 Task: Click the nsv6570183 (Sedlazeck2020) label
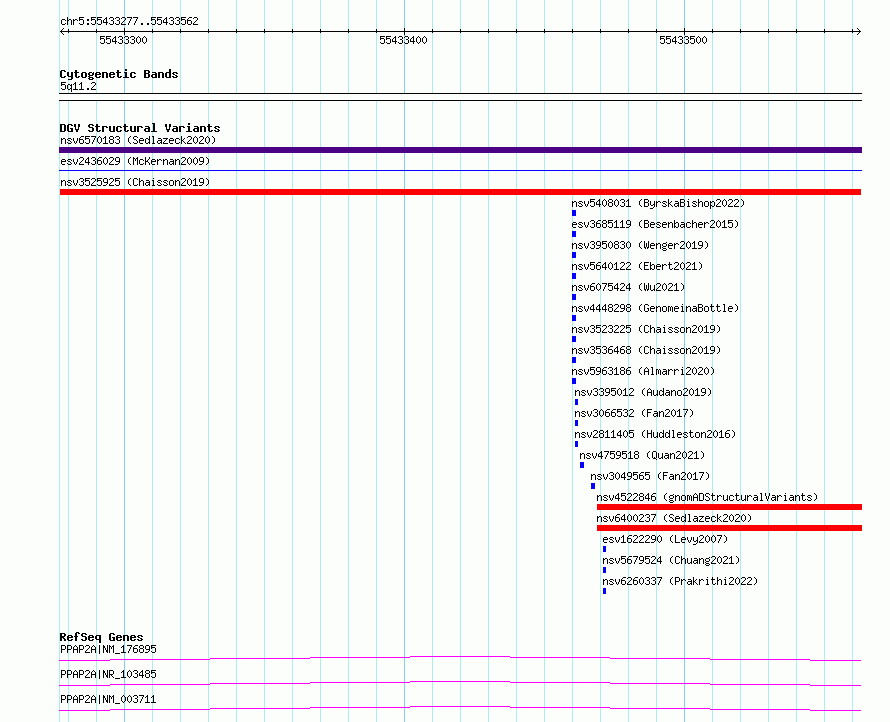click(x=138, y=140)
